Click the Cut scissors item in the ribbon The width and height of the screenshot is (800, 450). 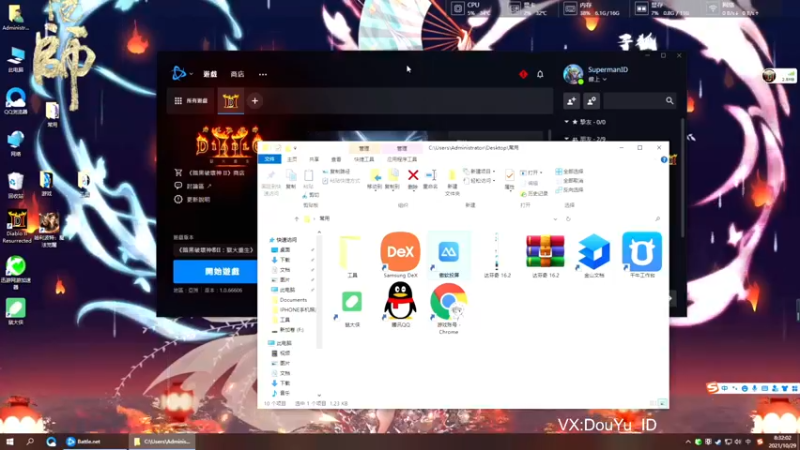coord(311,195)
